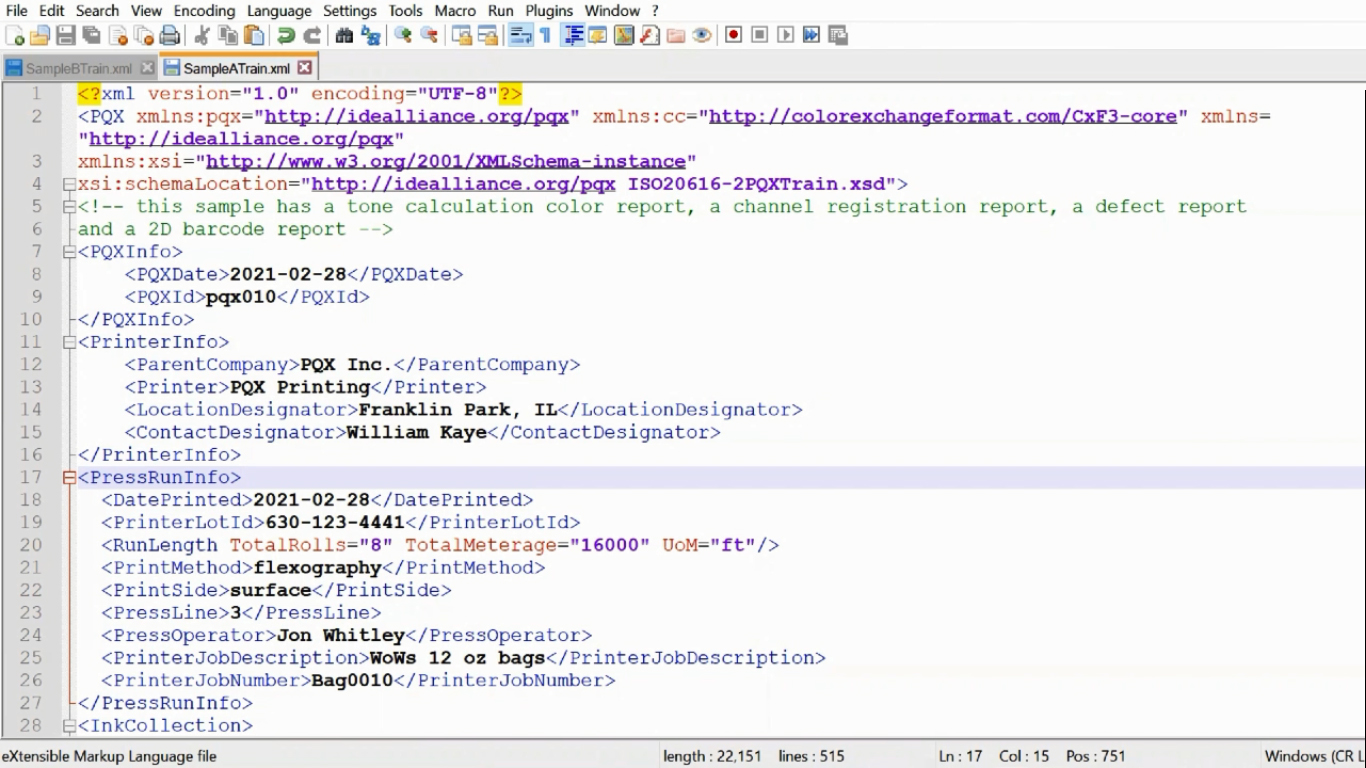The width and height of the screenshot is (1366, 768).
Task: Collapse the PQXInfo element fold
Action: click(69, 252)
